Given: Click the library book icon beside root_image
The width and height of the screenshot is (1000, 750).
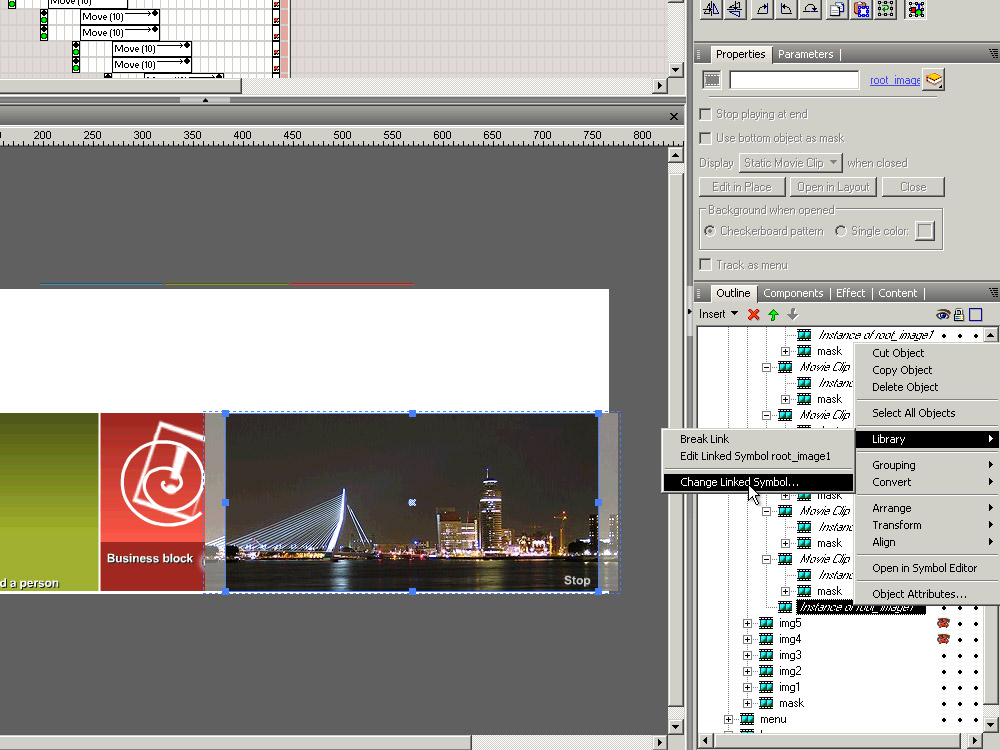Looking at the screenshot, I should pos(933,80).
